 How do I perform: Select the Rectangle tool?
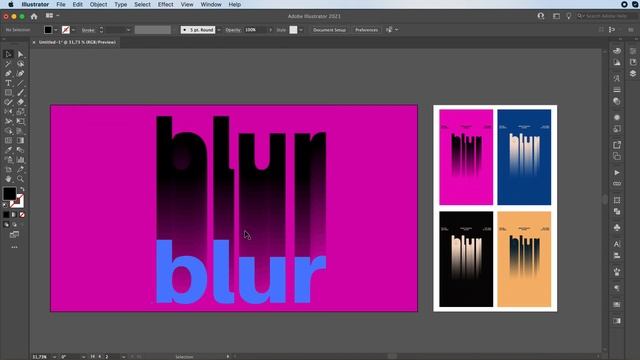pos(8,93)
